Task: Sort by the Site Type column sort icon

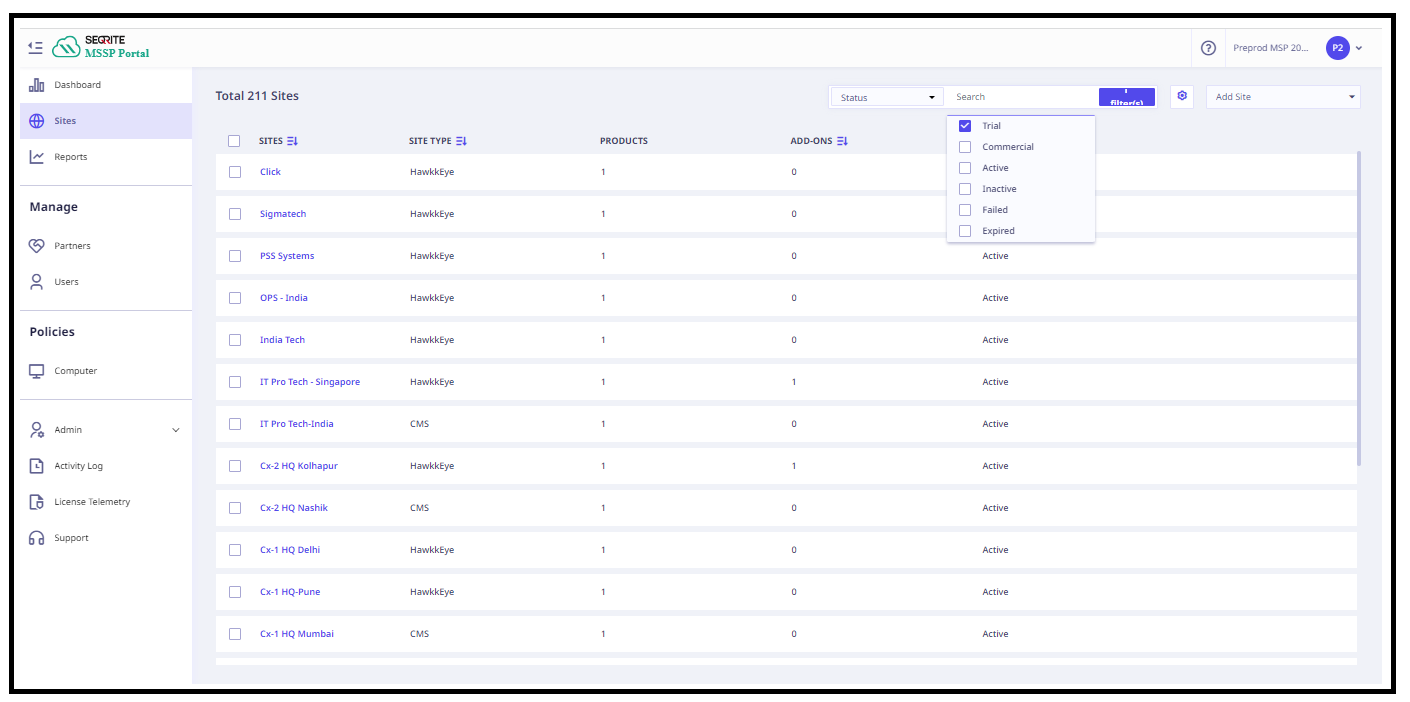Action: (461, 141)
